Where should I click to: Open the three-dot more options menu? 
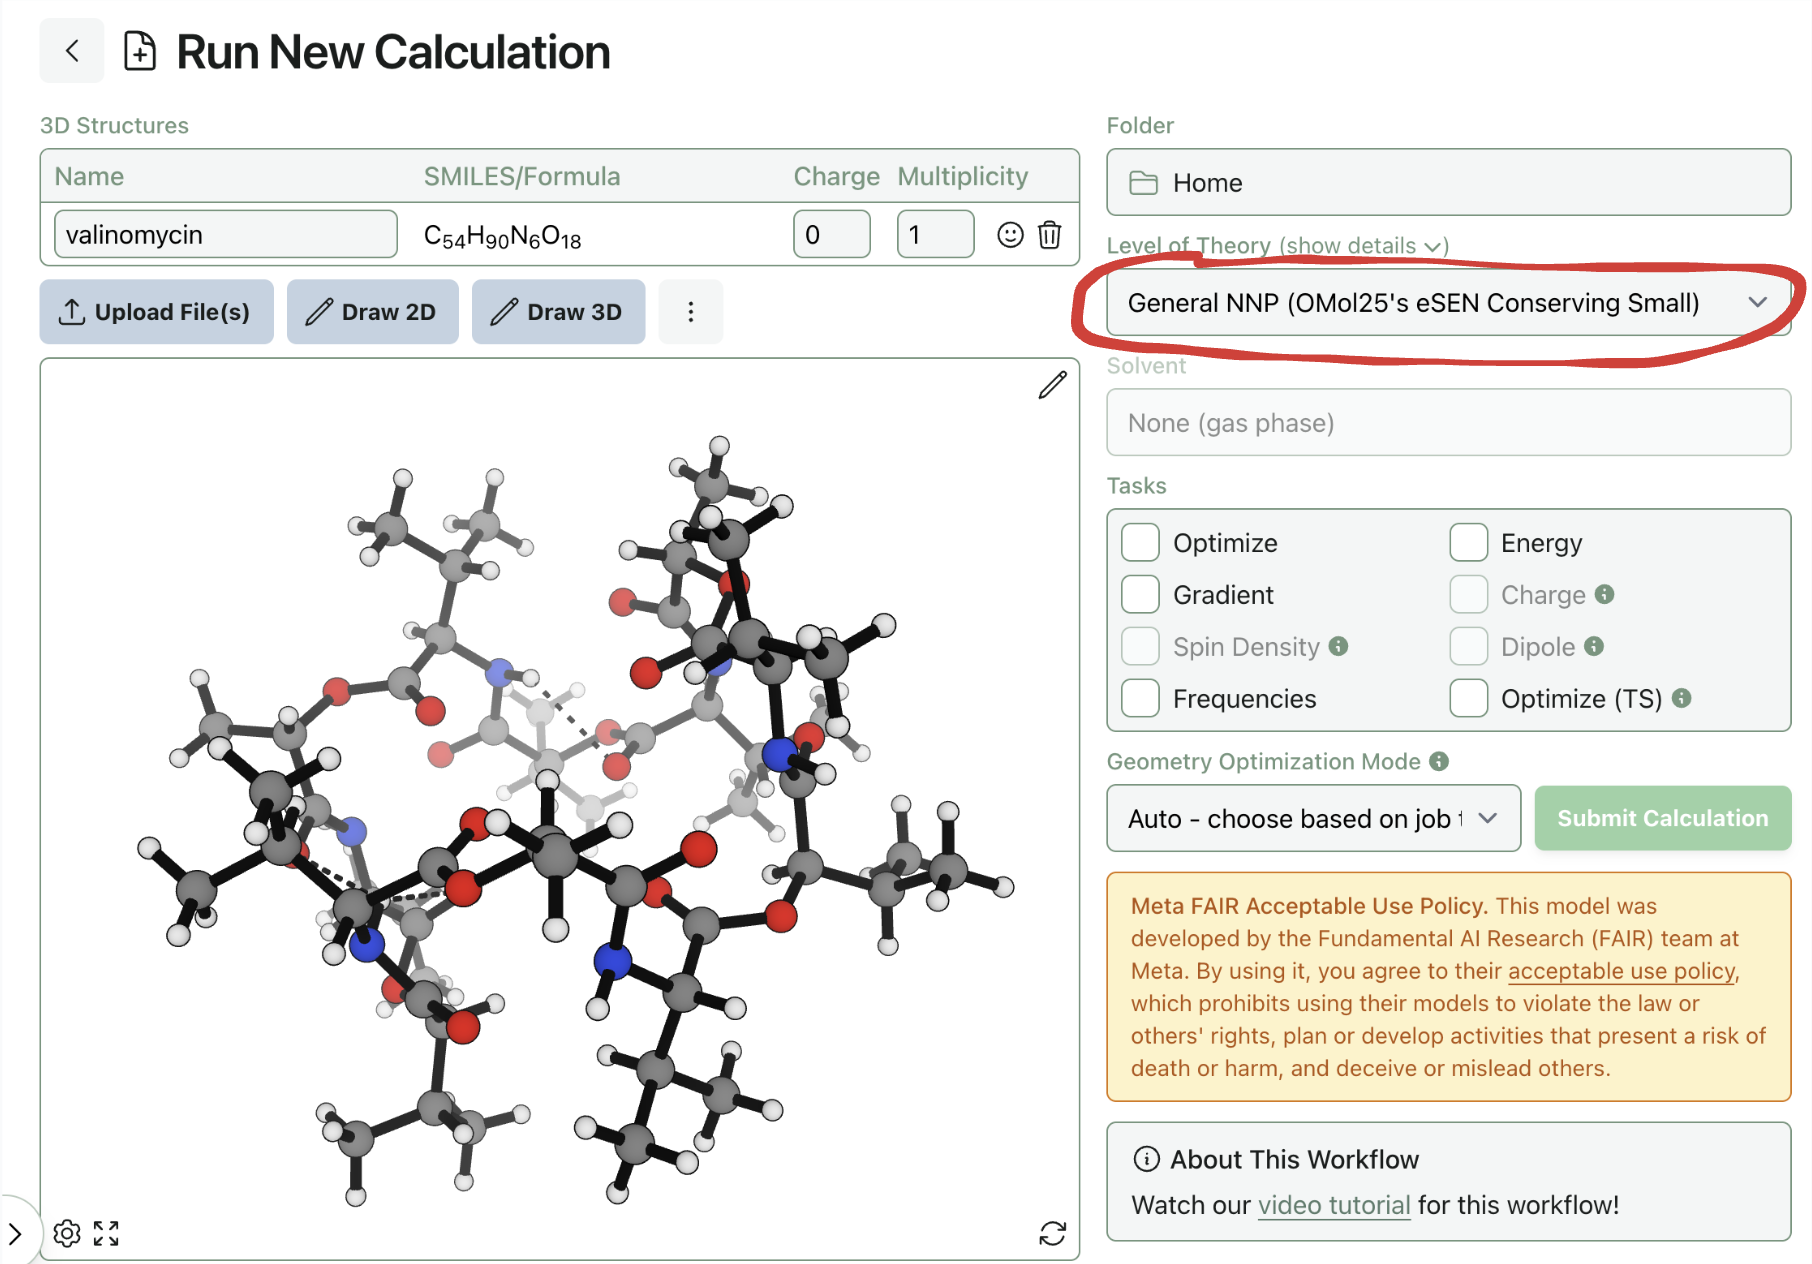point(690,312)
